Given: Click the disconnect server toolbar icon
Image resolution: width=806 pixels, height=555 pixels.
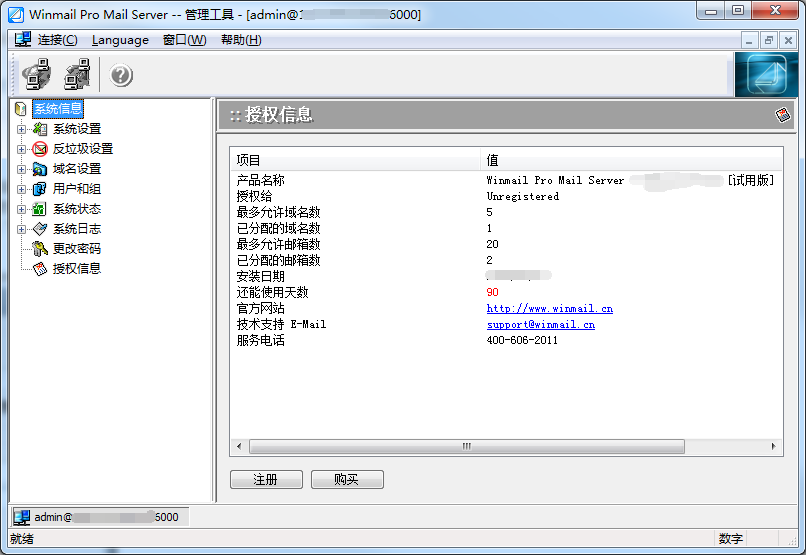Looking at the screenshot, I should (x=77, y=74).
